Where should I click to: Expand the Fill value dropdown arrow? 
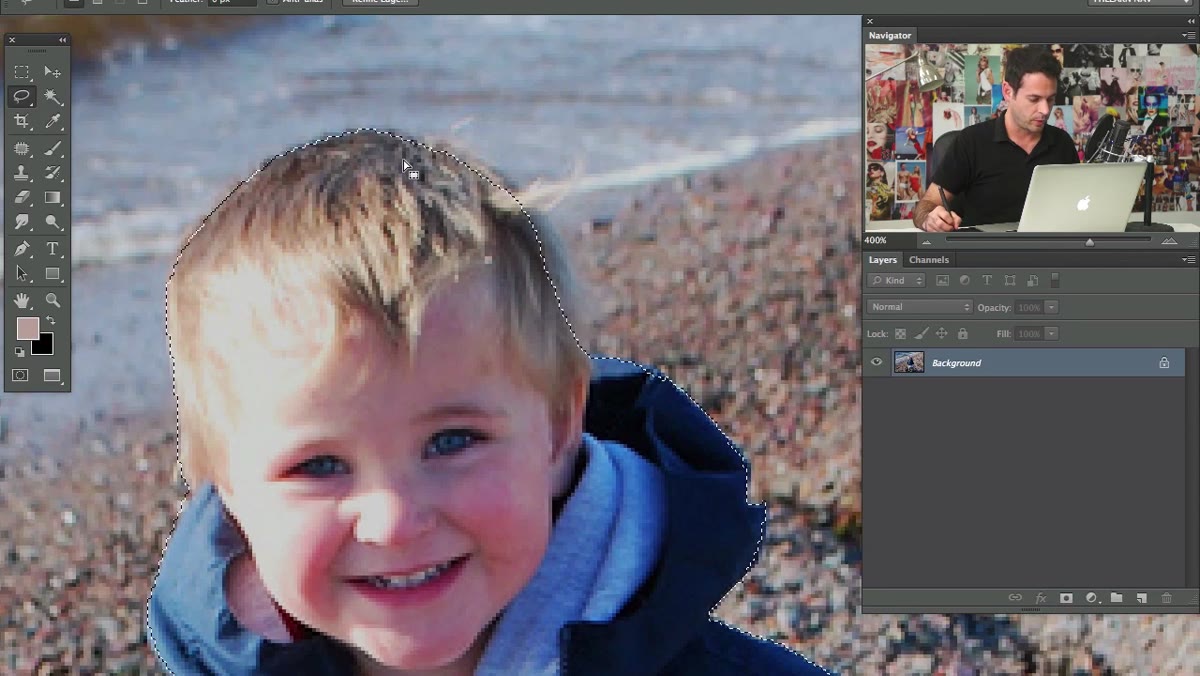[1051, 334]
